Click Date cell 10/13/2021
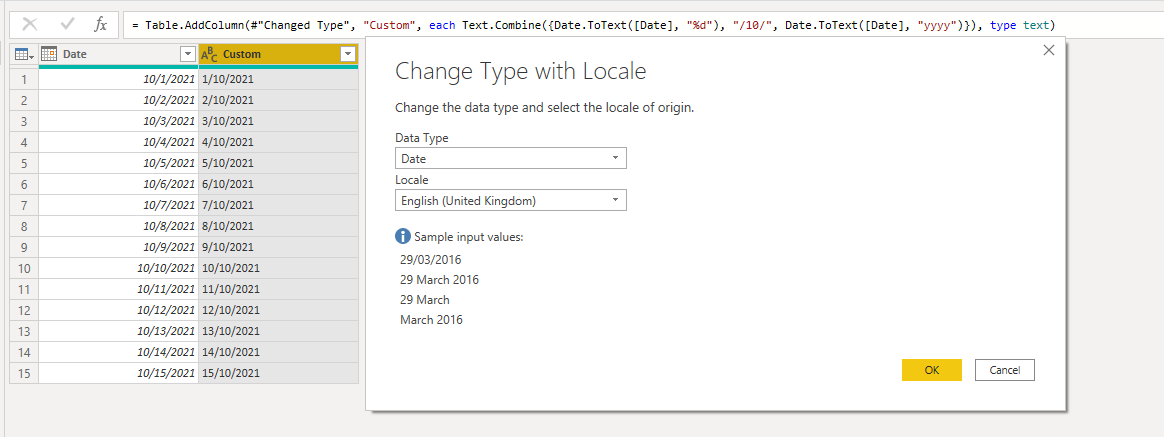 click(119, 331)
